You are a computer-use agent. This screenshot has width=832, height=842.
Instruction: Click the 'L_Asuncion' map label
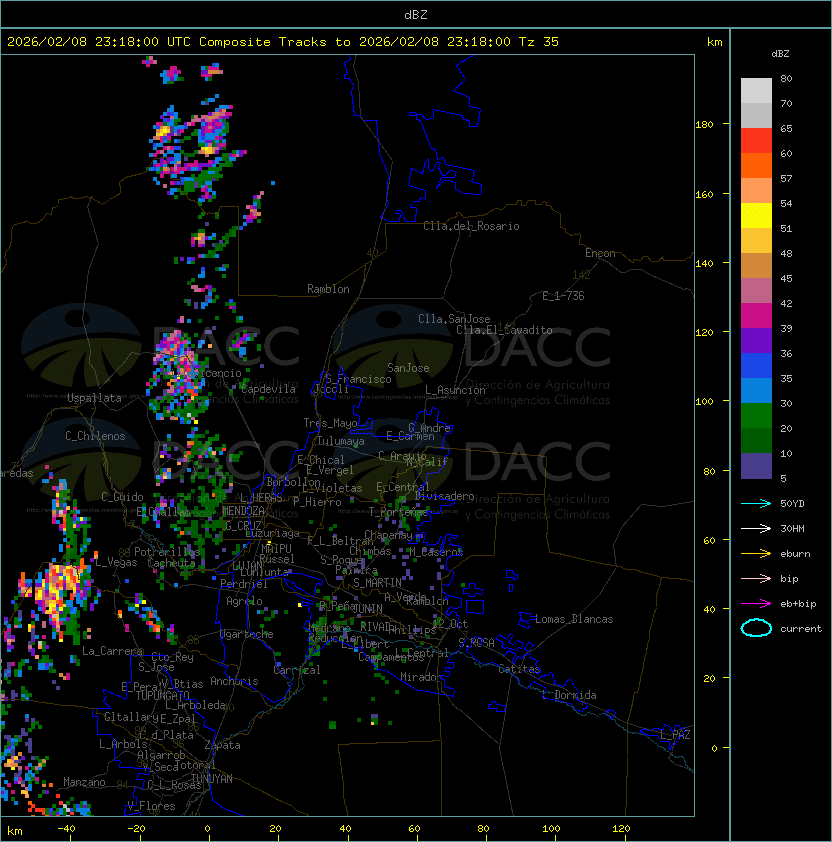point(455,390)
